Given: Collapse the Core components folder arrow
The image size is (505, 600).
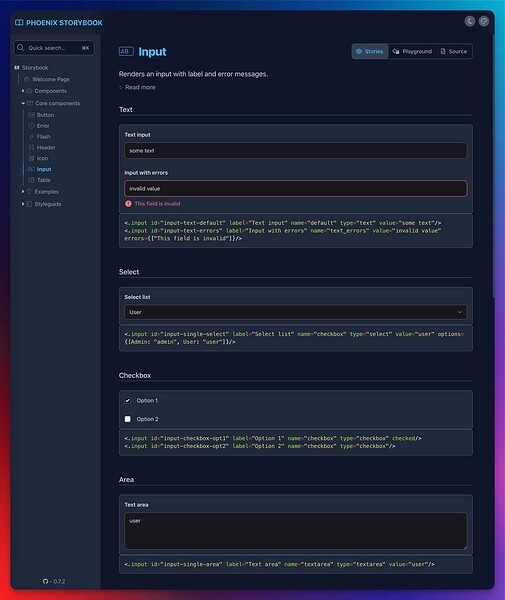Looking at the screenshot, I should (23, 103).
